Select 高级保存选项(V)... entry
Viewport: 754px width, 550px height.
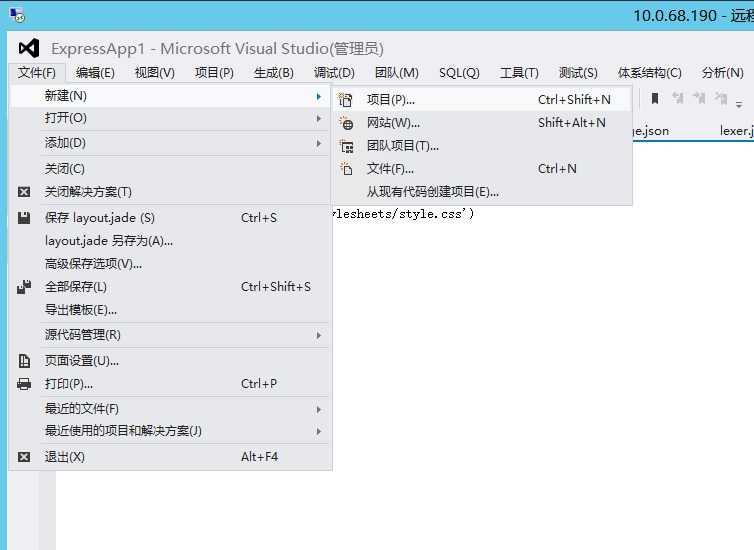[171, 264]
